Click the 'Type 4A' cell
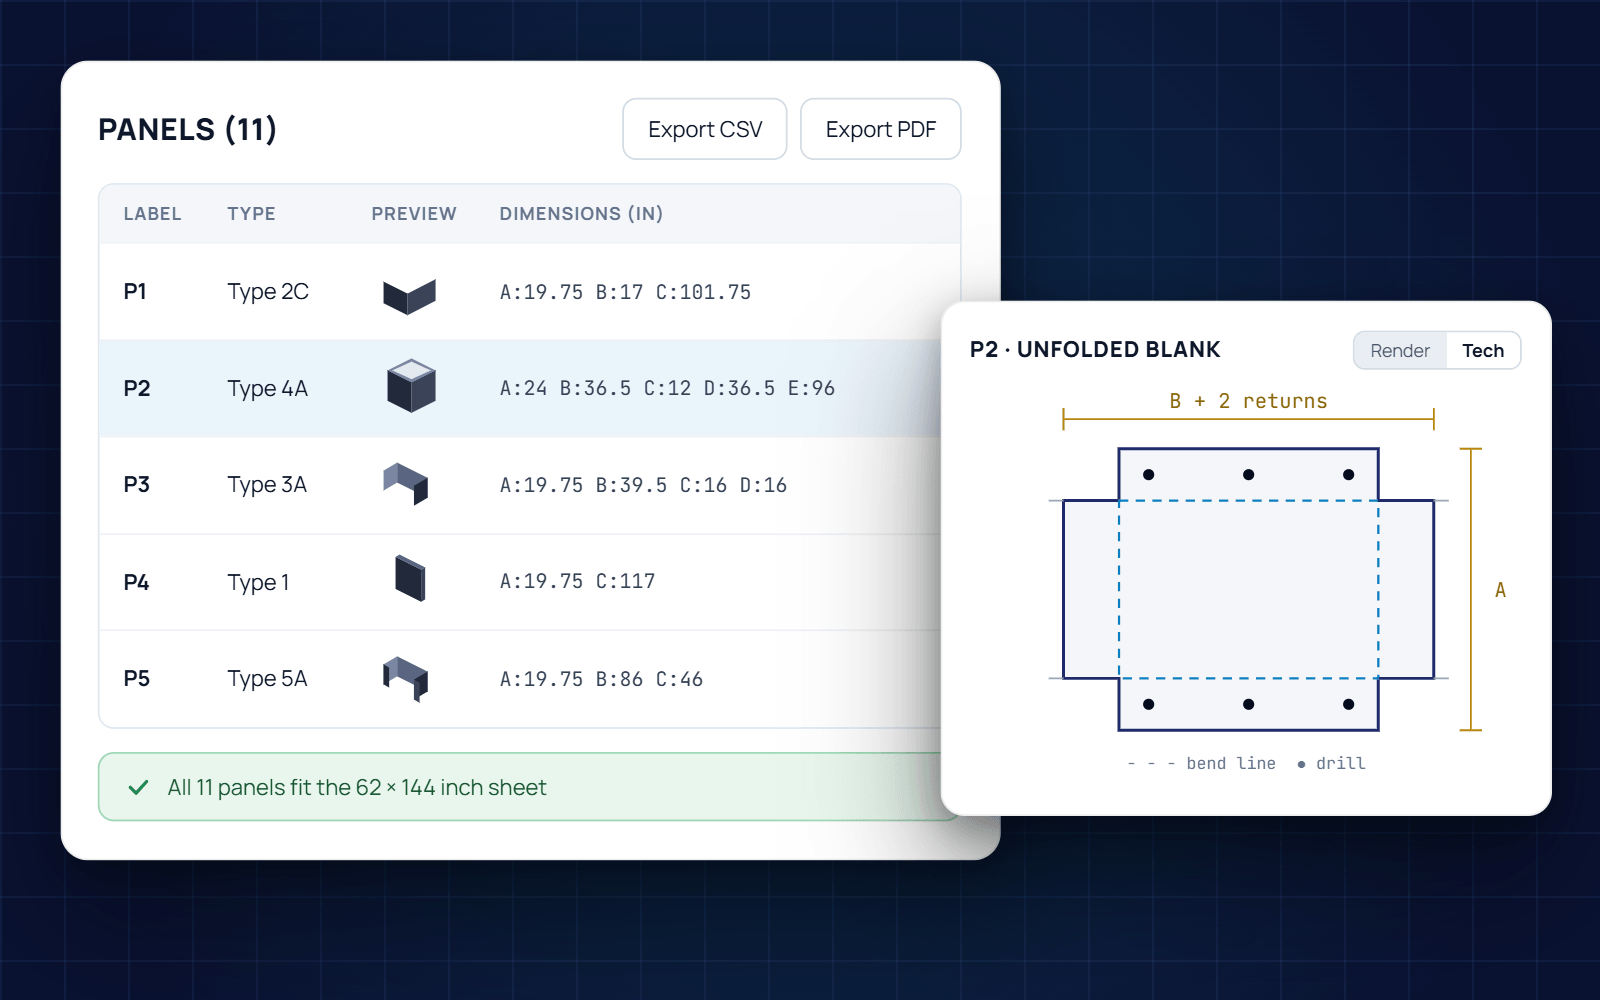 tap(267, 388)
